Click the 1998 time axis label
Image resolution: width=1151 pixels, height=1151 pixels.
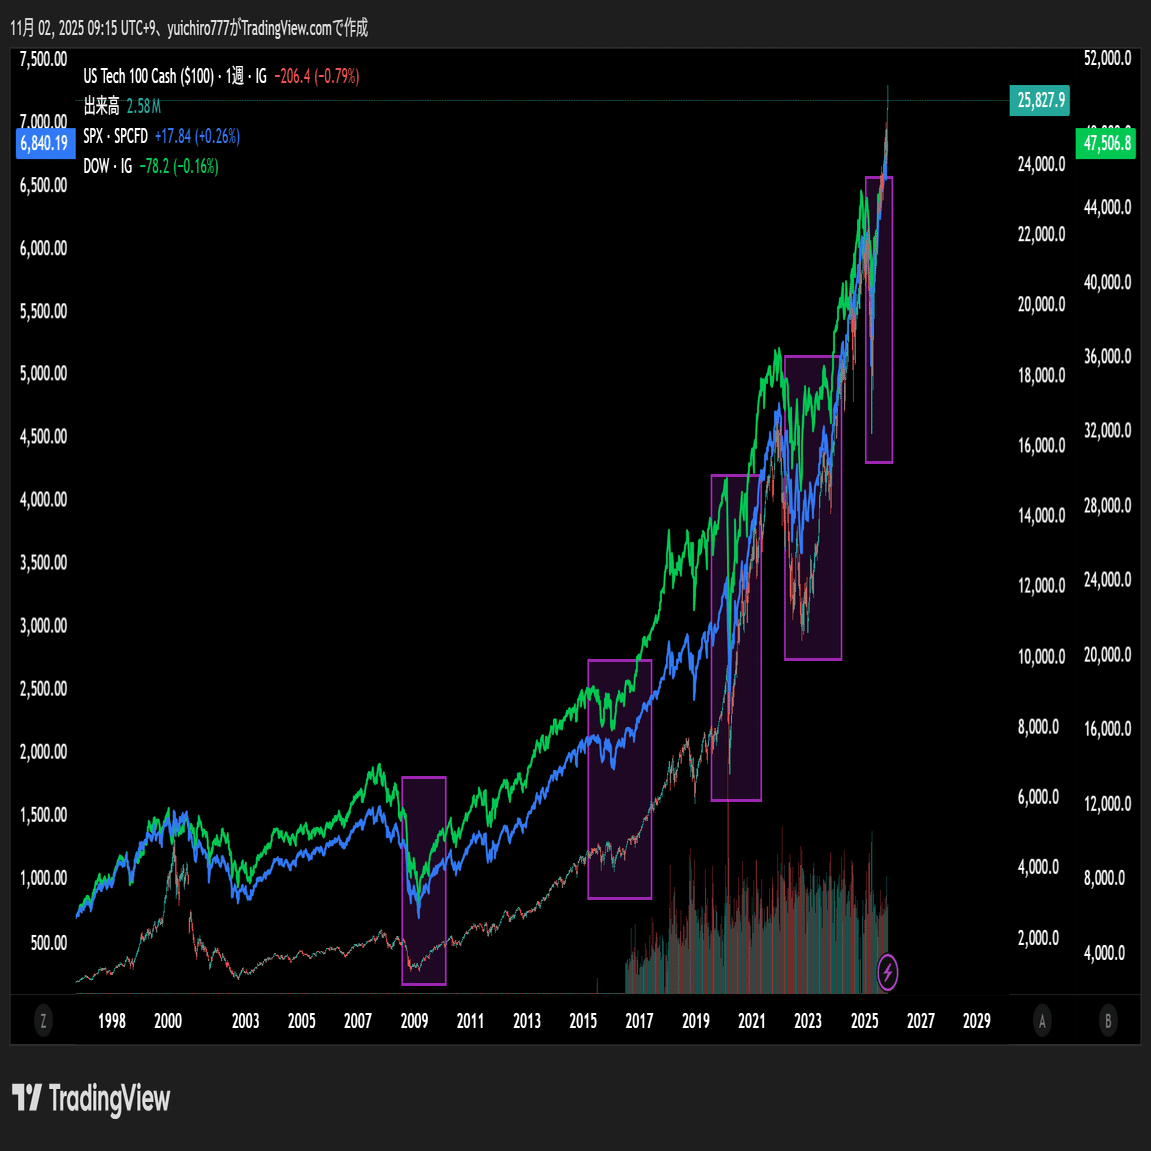[112, 1020]
